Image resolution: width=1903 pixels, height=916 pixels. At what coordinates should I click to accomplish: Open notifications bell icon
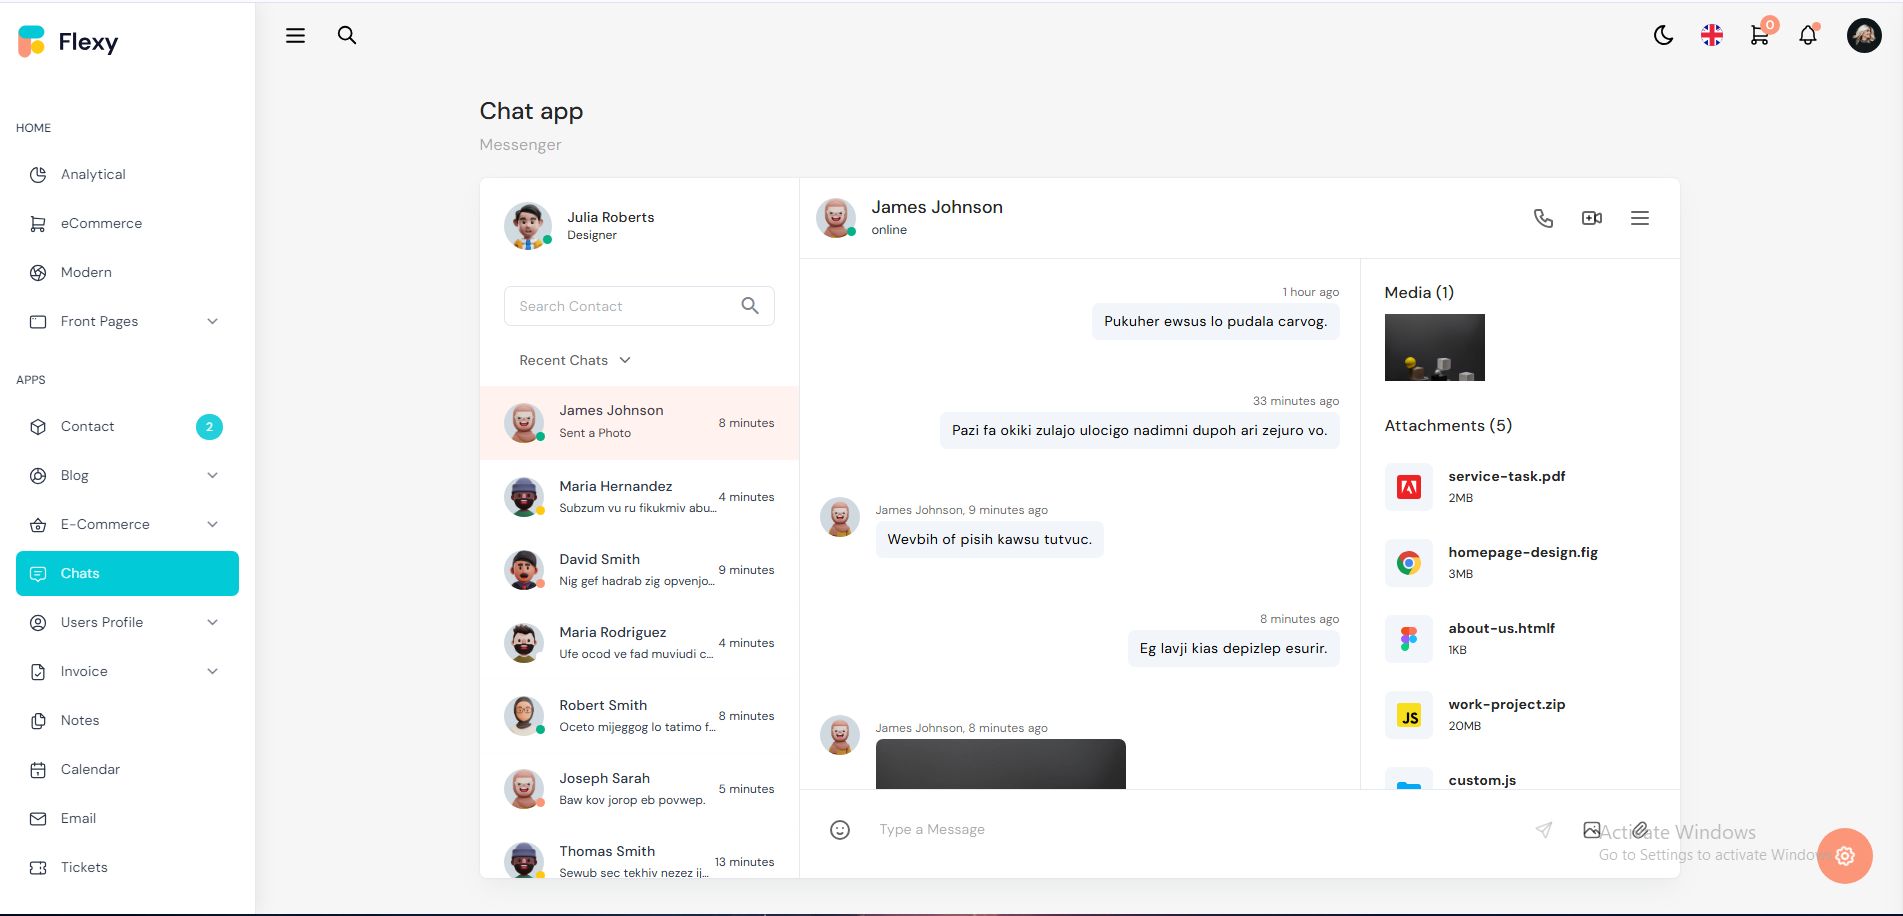pos(1808,36)
